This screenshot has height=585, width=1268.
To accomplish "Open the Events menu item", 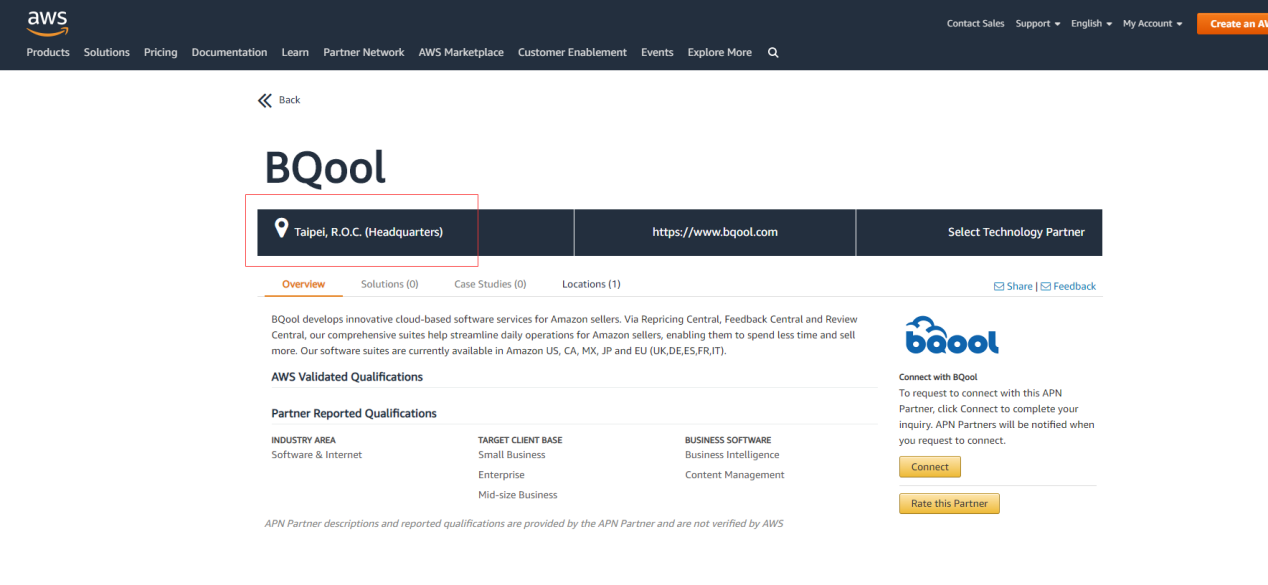I will [657, 52].
